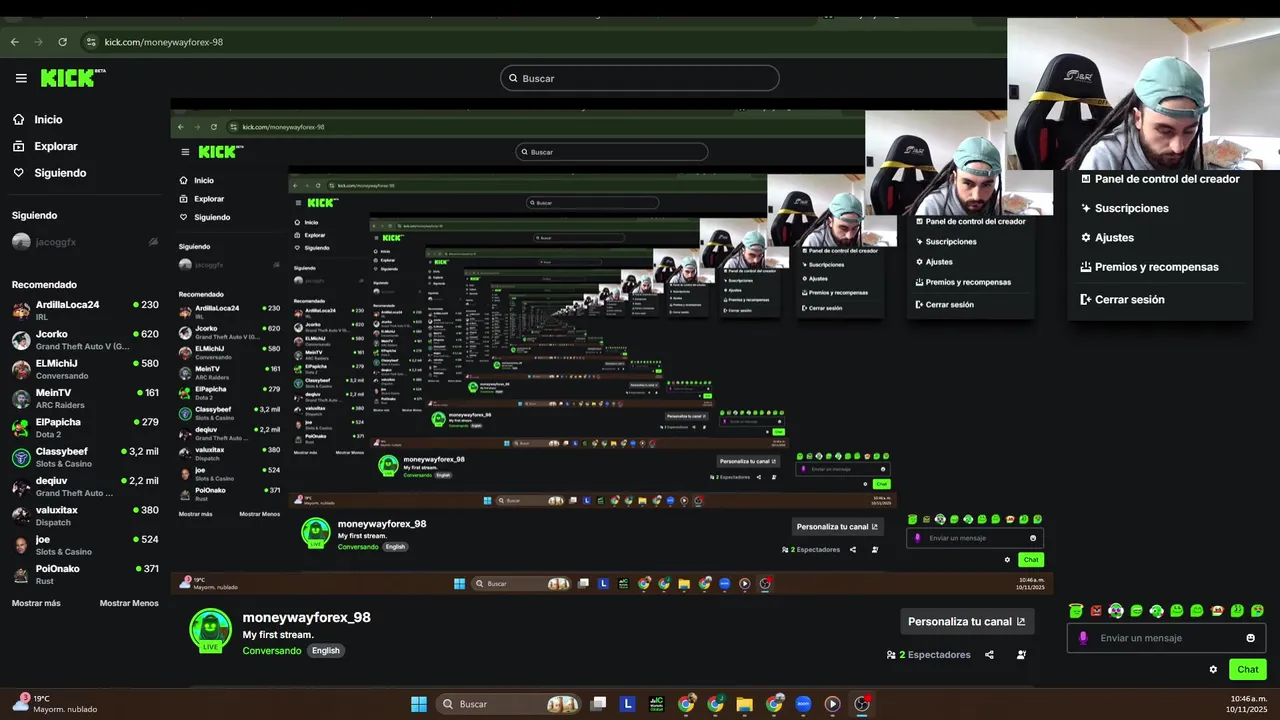Insert the pink-glasses headphone emote in chat
Image resolution: width=1280 pixels, height=720 pixels.
click(x=1116, y=610)
